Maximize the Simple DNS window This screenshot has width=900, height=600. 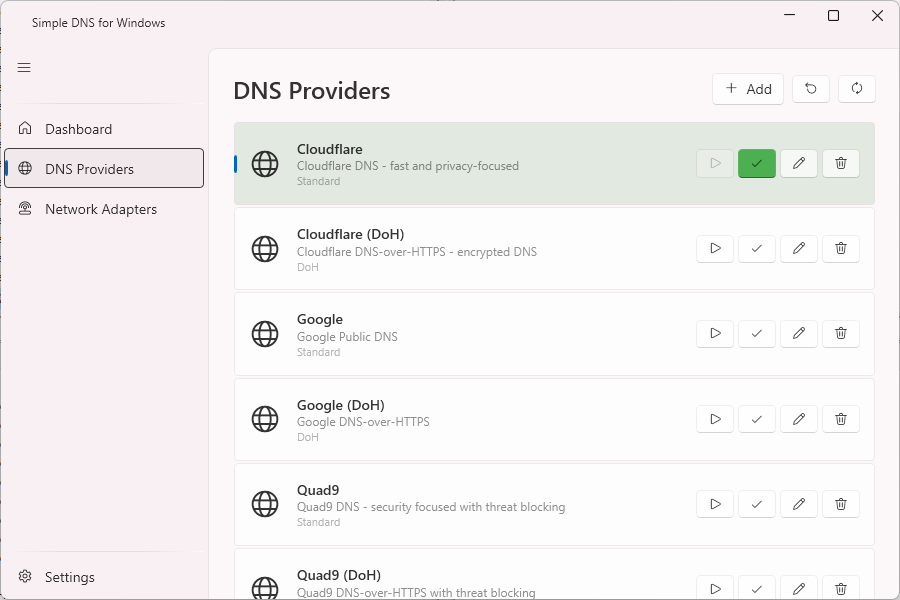[x=833, y=16]
